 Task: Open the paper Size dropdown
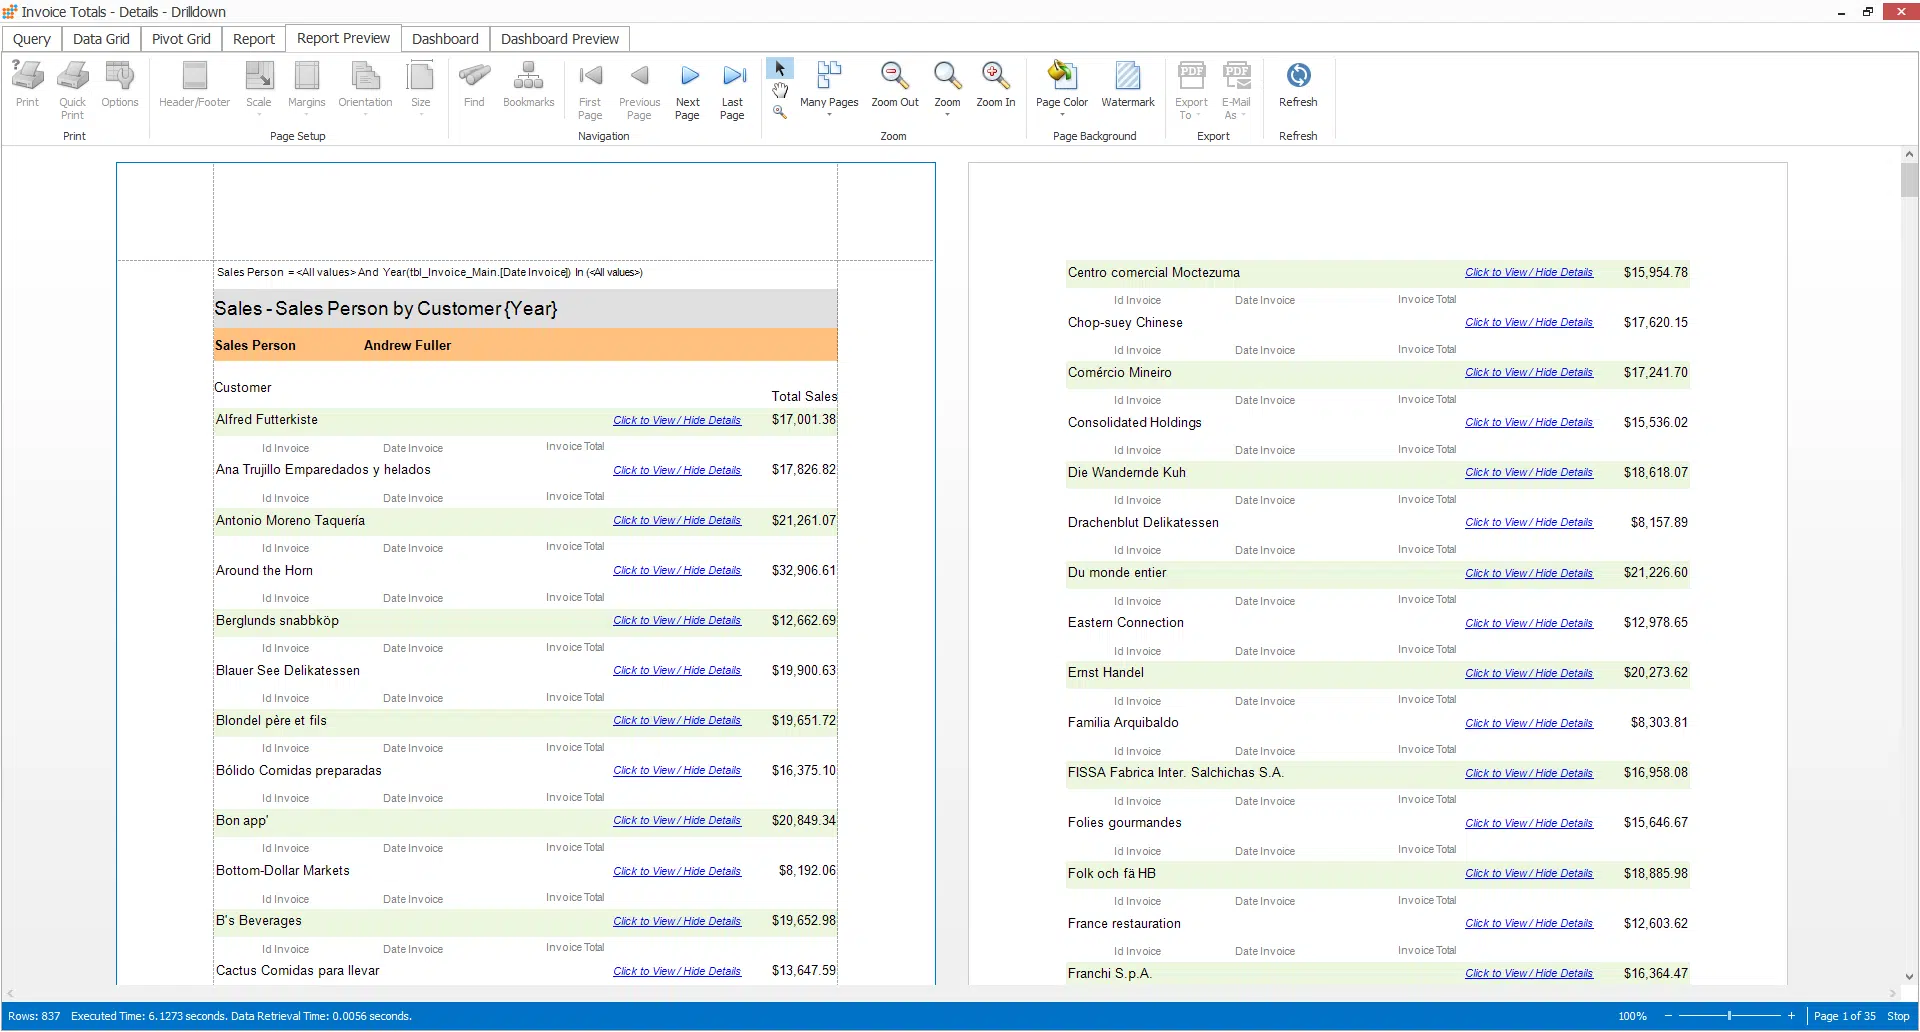421,88
